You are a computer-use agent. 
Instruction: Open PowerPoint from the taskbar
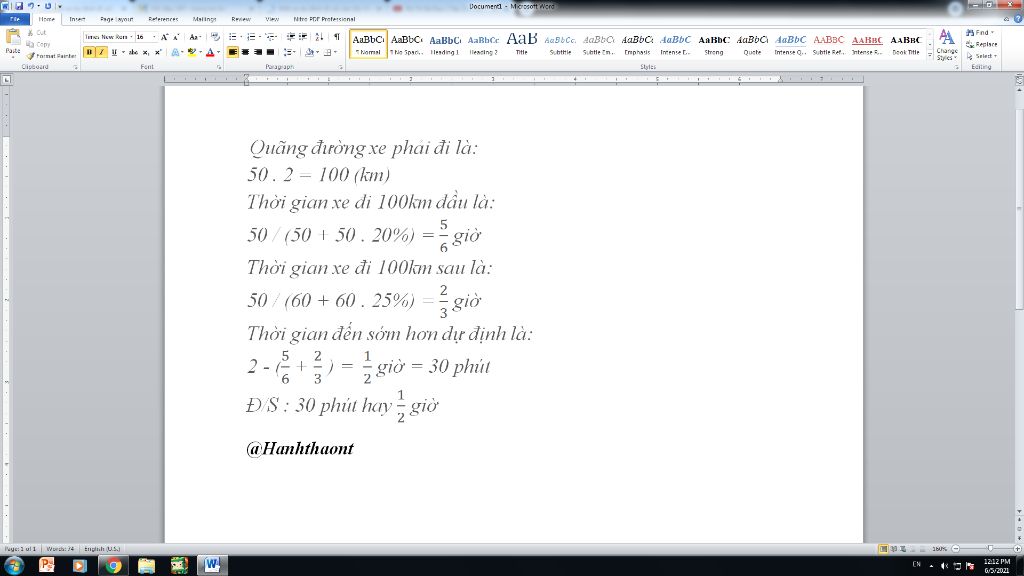(46, 566)
